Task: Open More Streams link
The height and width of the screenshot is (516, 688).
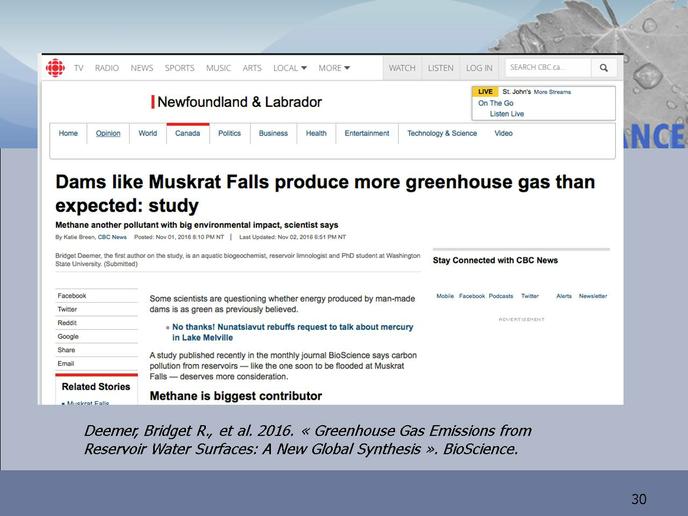Action: [x=552, y=92]
